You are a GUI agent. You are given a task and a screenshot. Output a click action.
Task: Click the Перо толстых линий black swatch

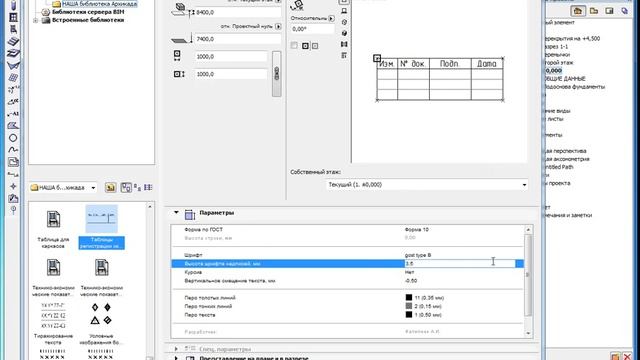[x=409, y=298]
